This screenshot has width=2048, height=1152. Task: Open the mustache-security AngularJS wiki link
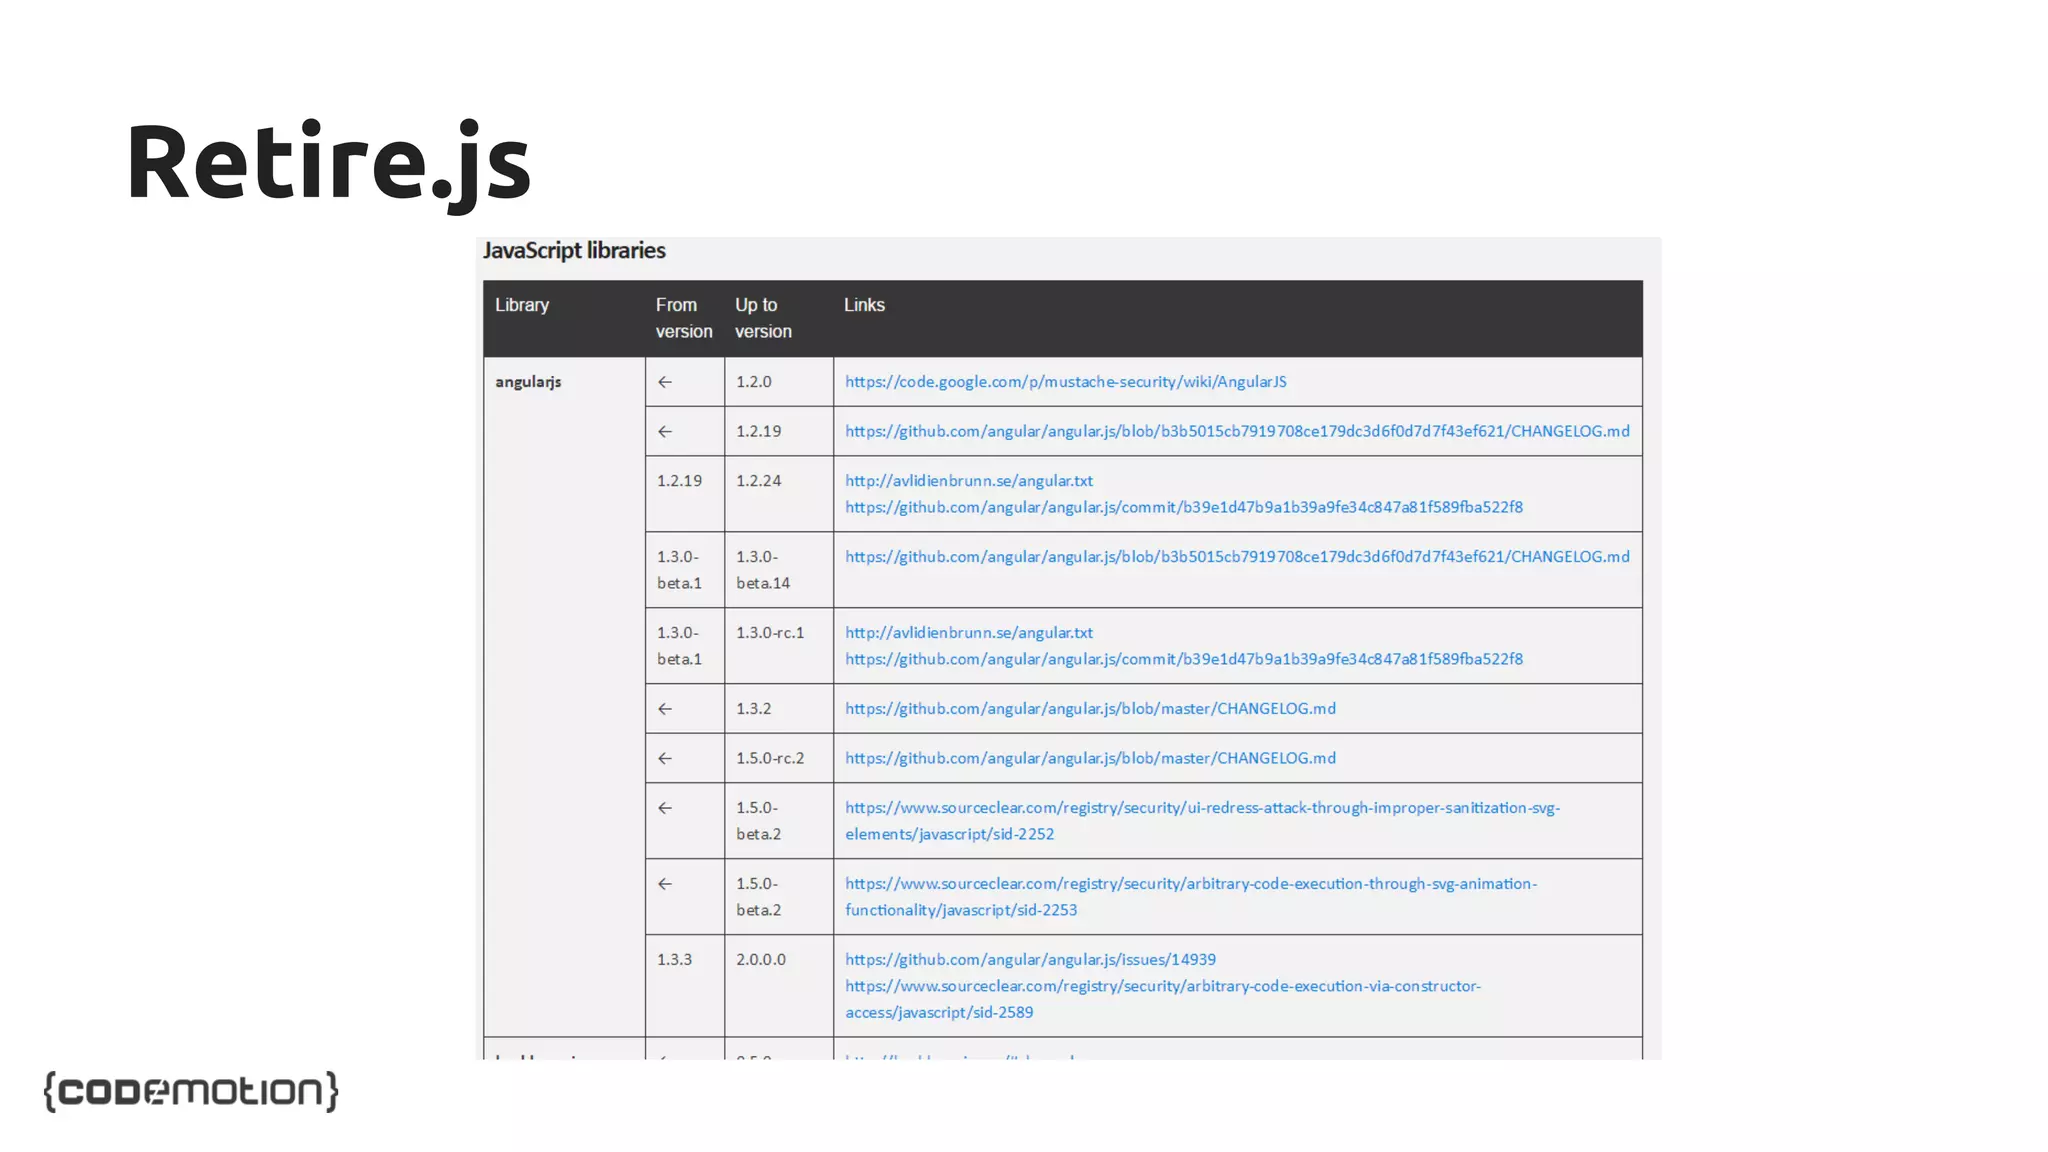[x=1065, y=382]
